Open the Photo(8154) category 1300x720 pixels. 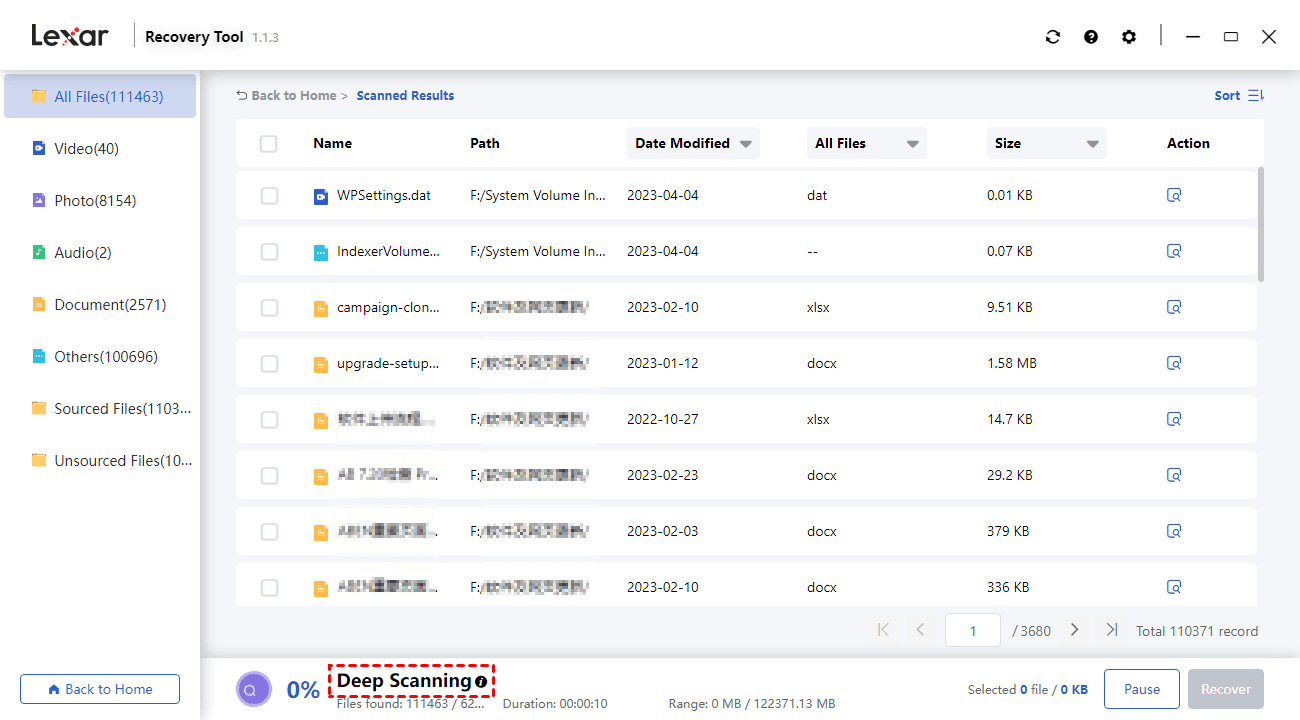pyautogui.click(x=100, y=201)
